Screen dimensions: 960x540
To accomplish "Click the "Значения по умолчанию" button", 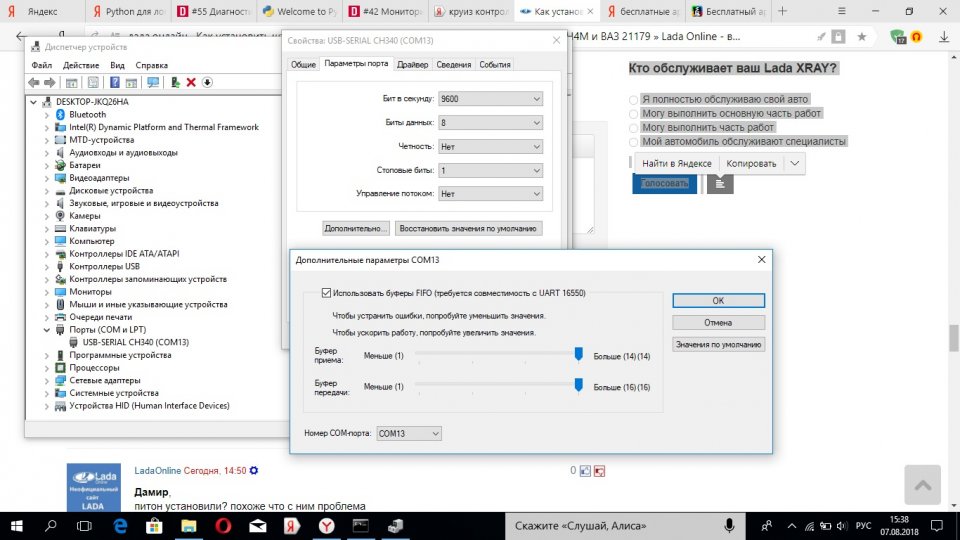I will pos(718,345).
